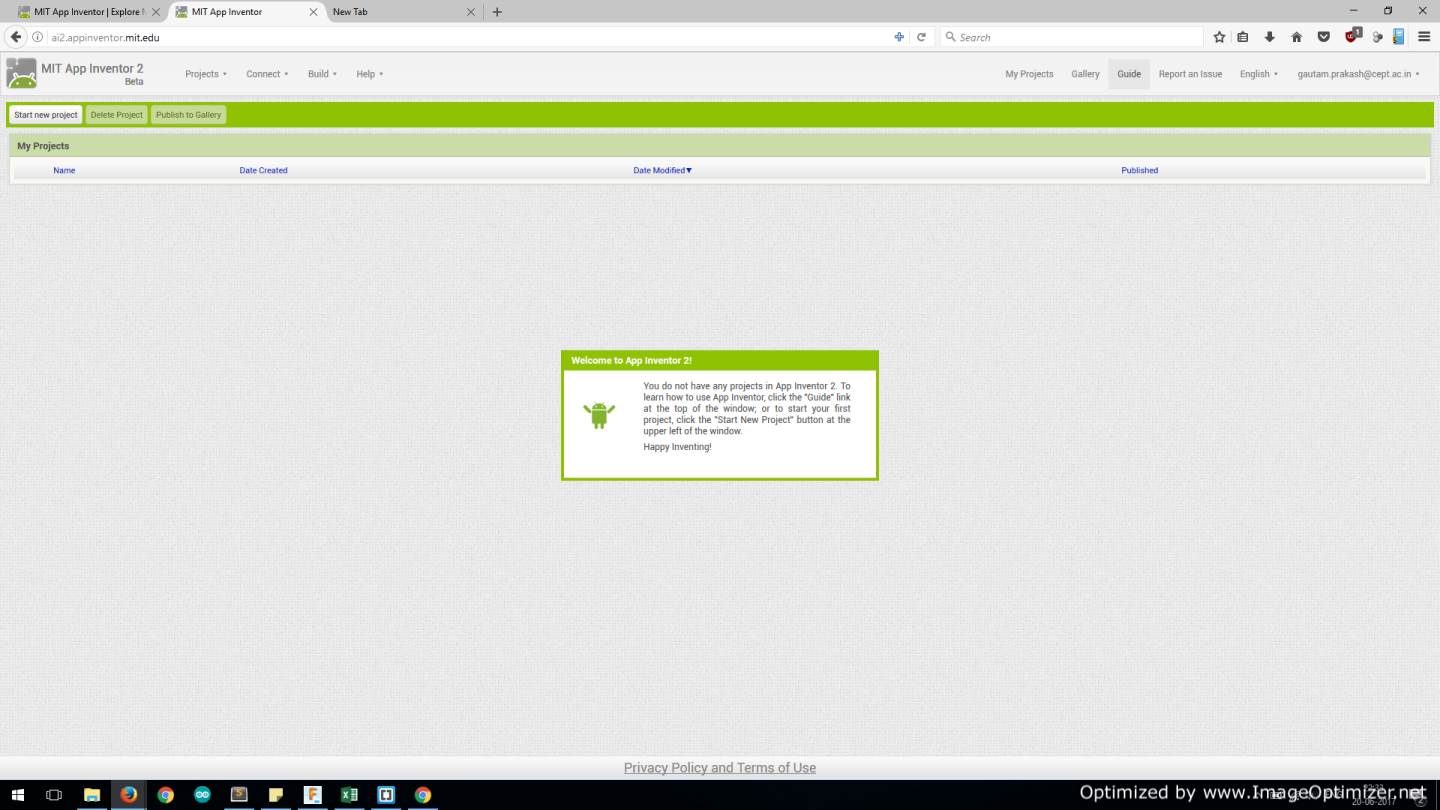Open My Projects in top navigation

1029,74
